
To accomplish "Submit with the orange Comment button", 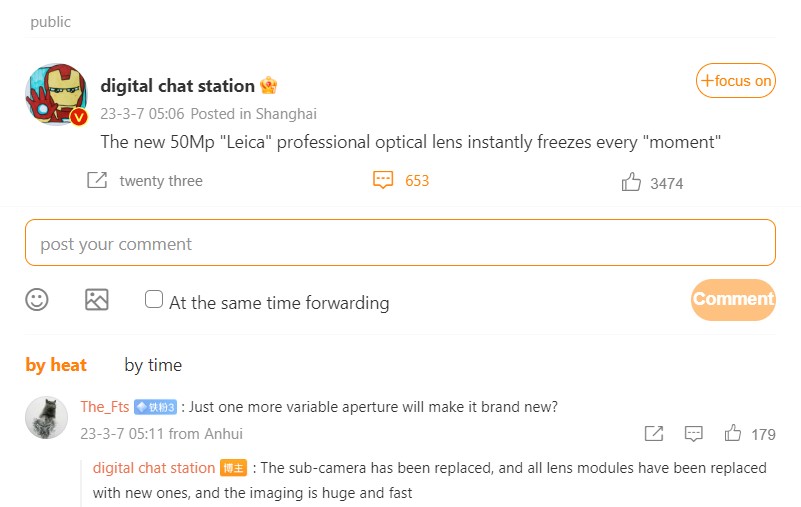I will (733, 299).
